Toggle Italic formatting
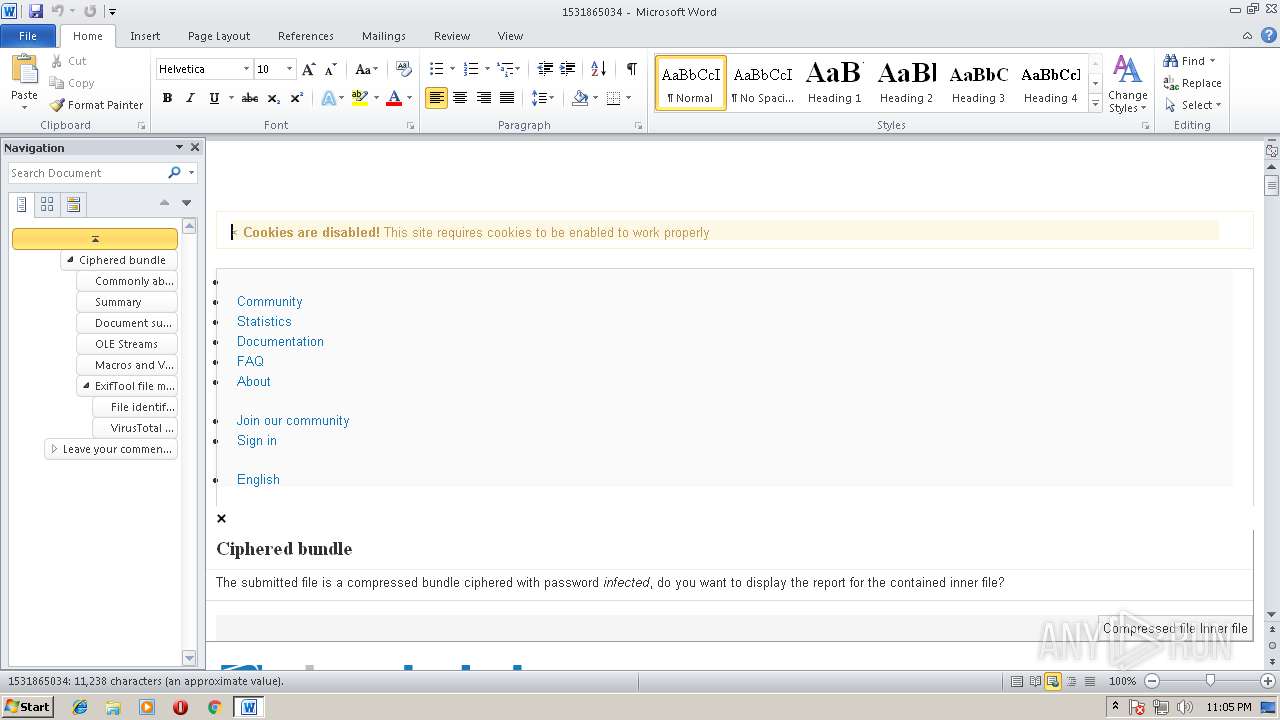The image size is (1280, 720). pos(190,98)
